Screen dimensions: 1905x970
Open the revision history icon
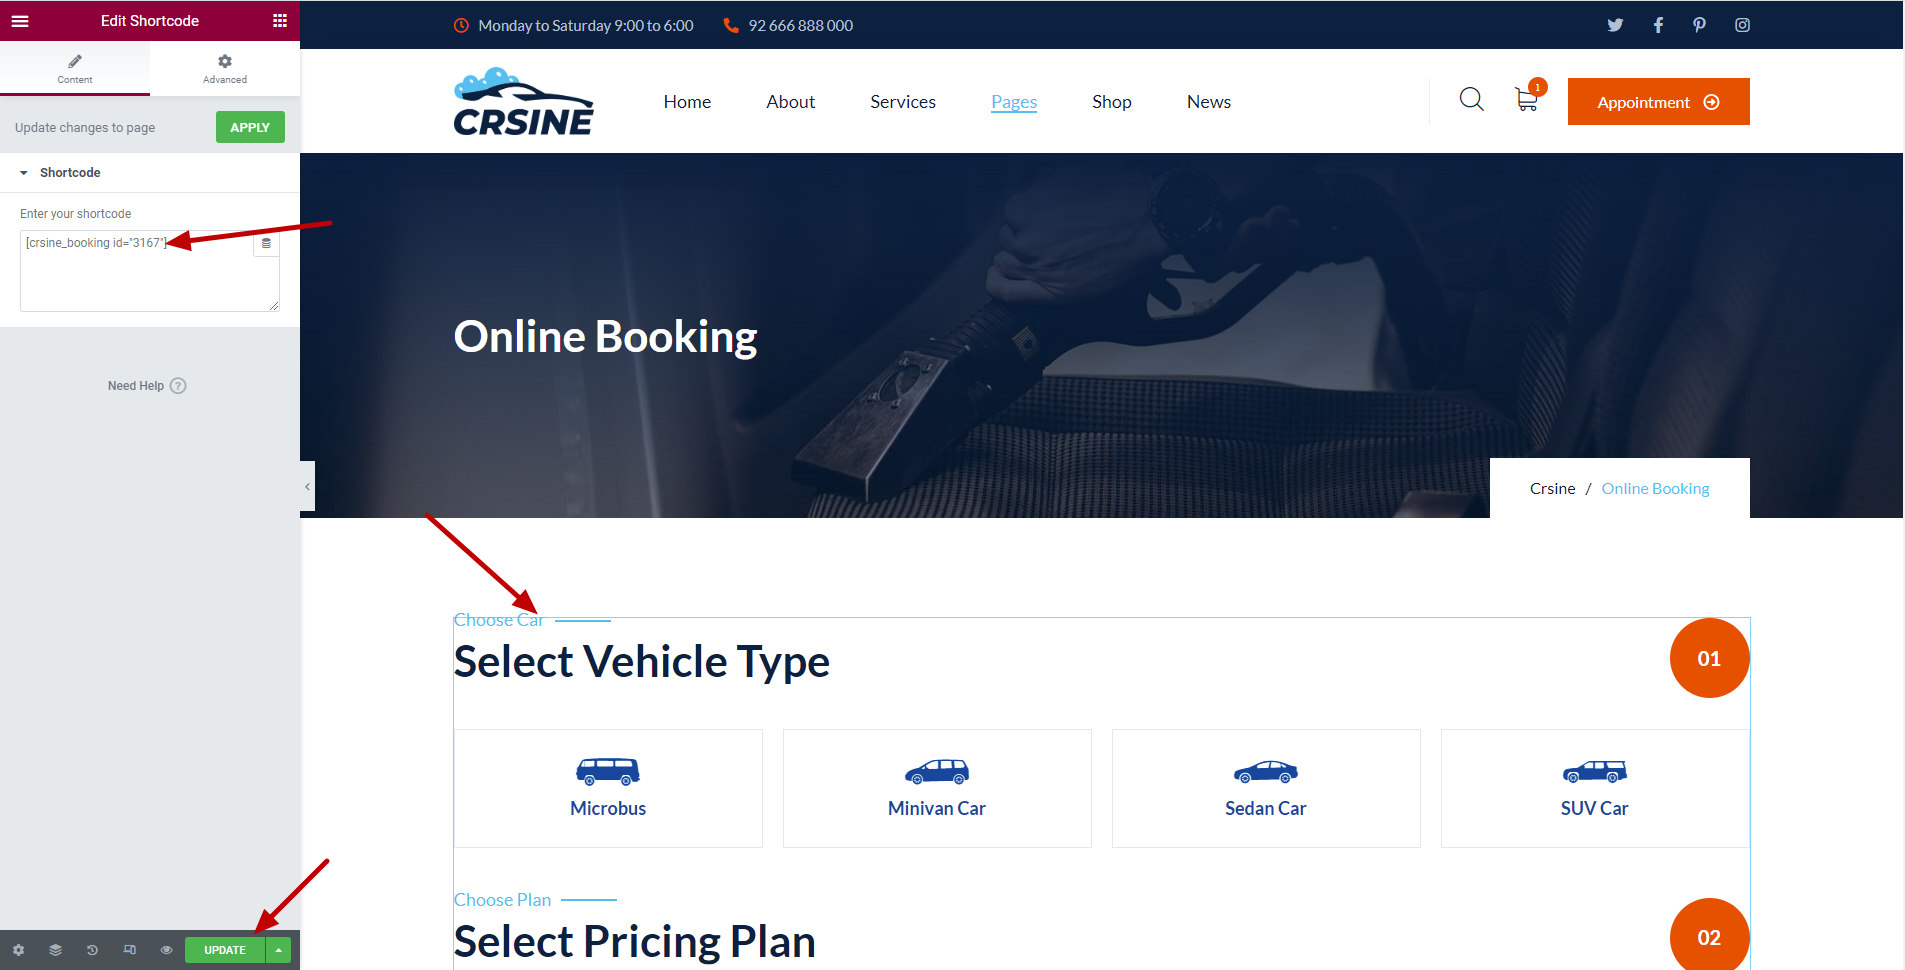pyautogui.click(x=92, y=950)
